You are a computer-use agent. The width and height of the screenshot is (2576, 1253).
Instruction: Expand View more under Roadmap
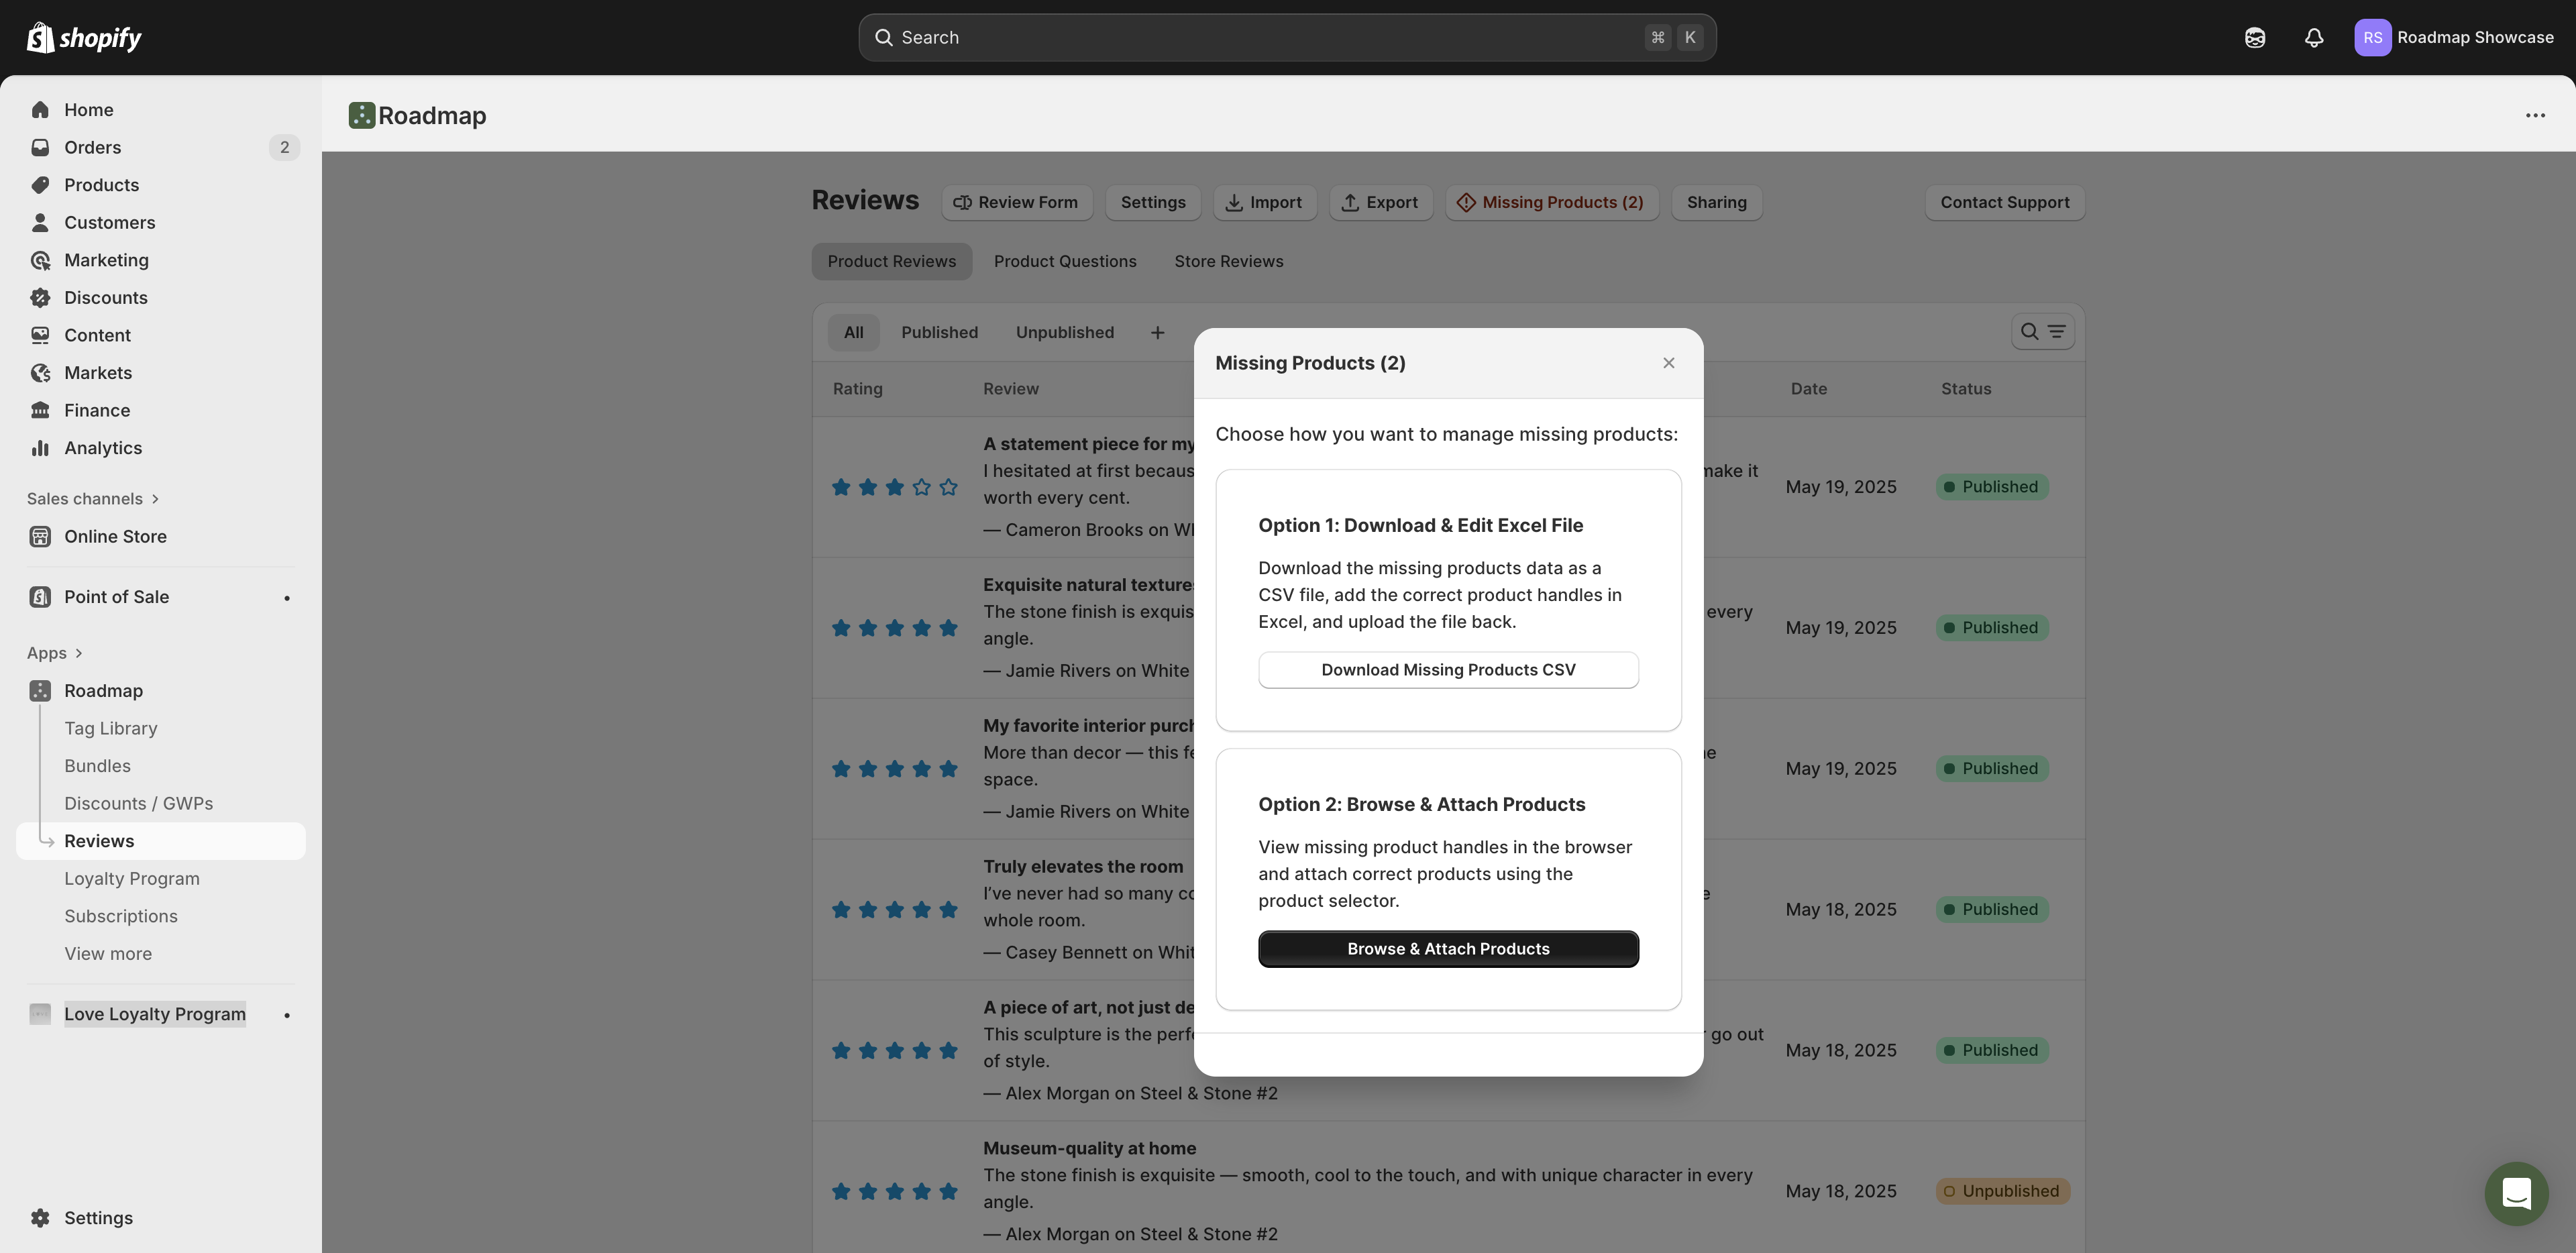pos(108,954)
